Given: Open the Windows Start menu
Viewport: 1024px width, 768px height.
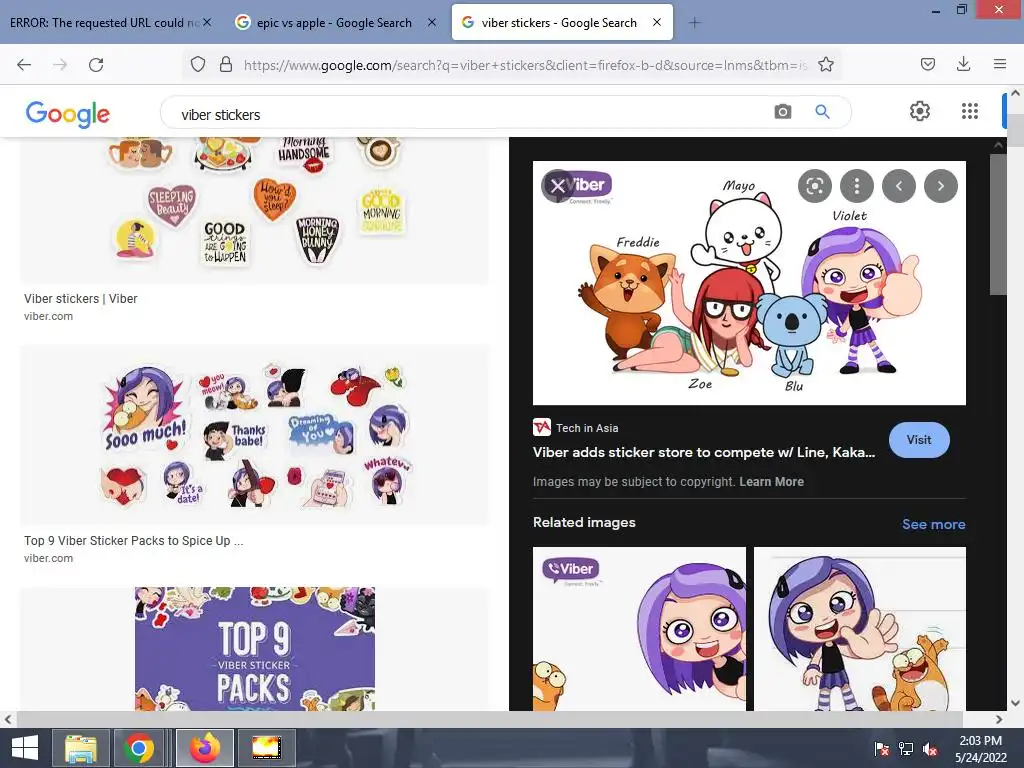Looking at the screenshot, I should coord(25,748).
